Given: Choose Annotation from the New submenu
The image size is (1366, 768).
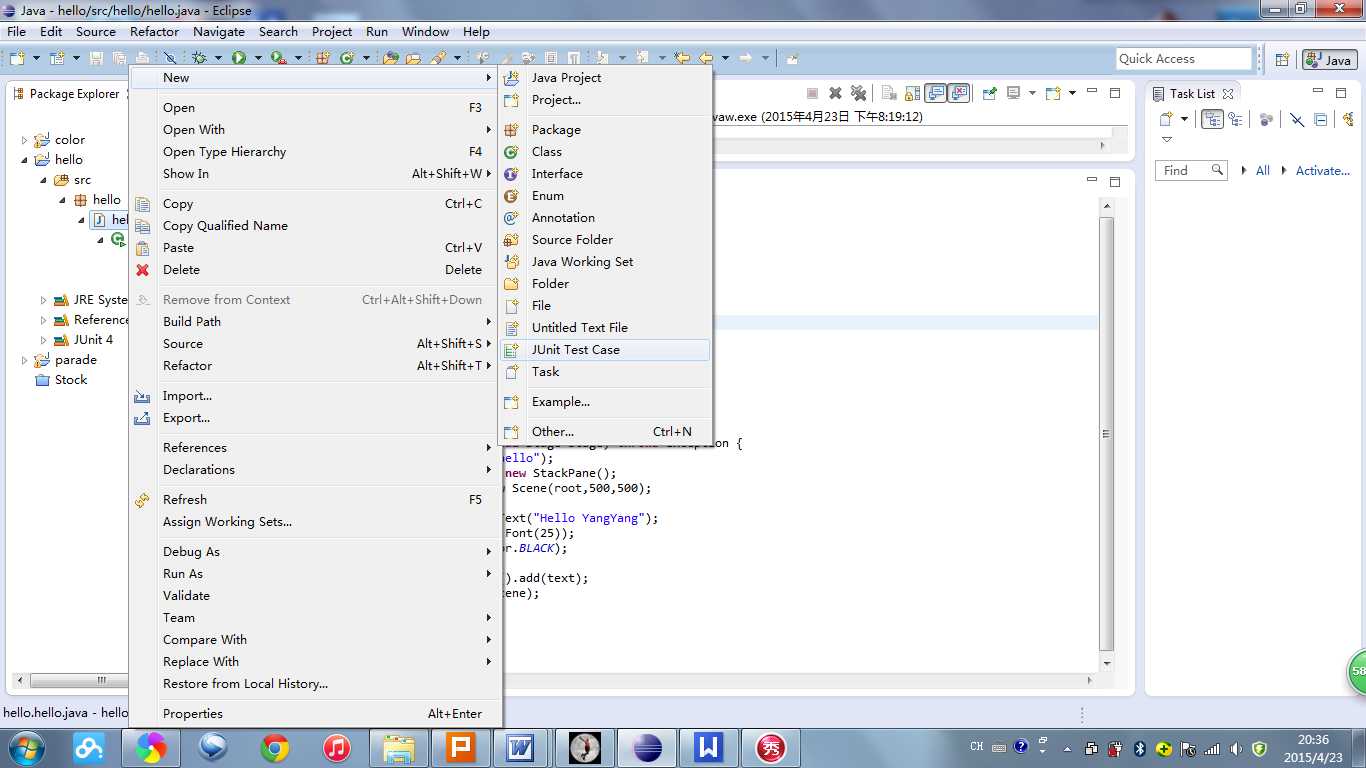Looking at the screenshot, I should (606, 217).
